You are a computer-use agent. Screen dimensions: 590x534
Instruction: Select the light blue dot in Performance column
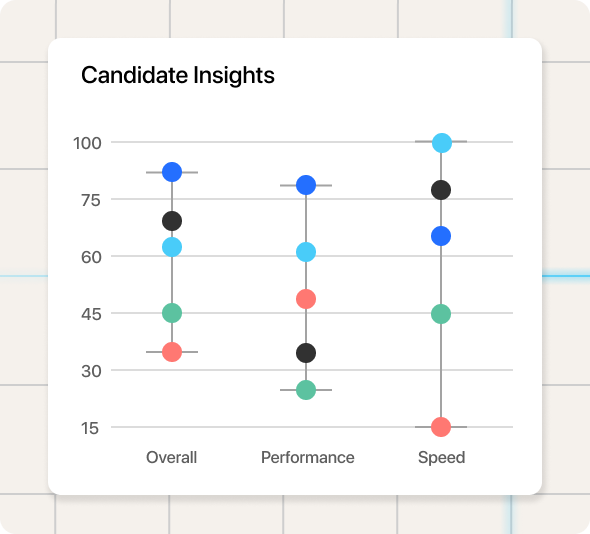click(x=306, y=252)
